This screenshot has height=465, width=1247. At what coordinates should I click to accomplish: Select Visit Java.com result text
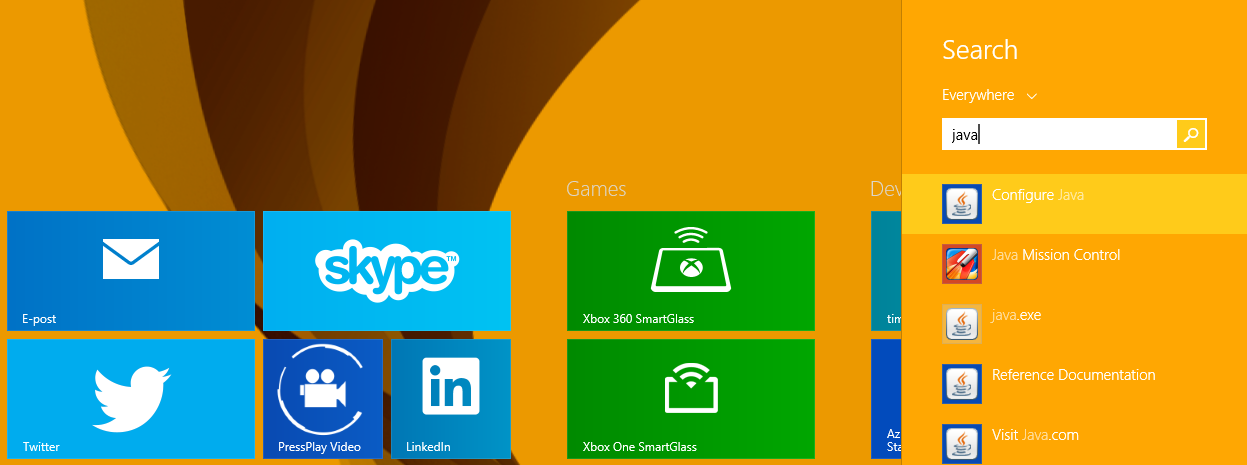point(1035,435)
